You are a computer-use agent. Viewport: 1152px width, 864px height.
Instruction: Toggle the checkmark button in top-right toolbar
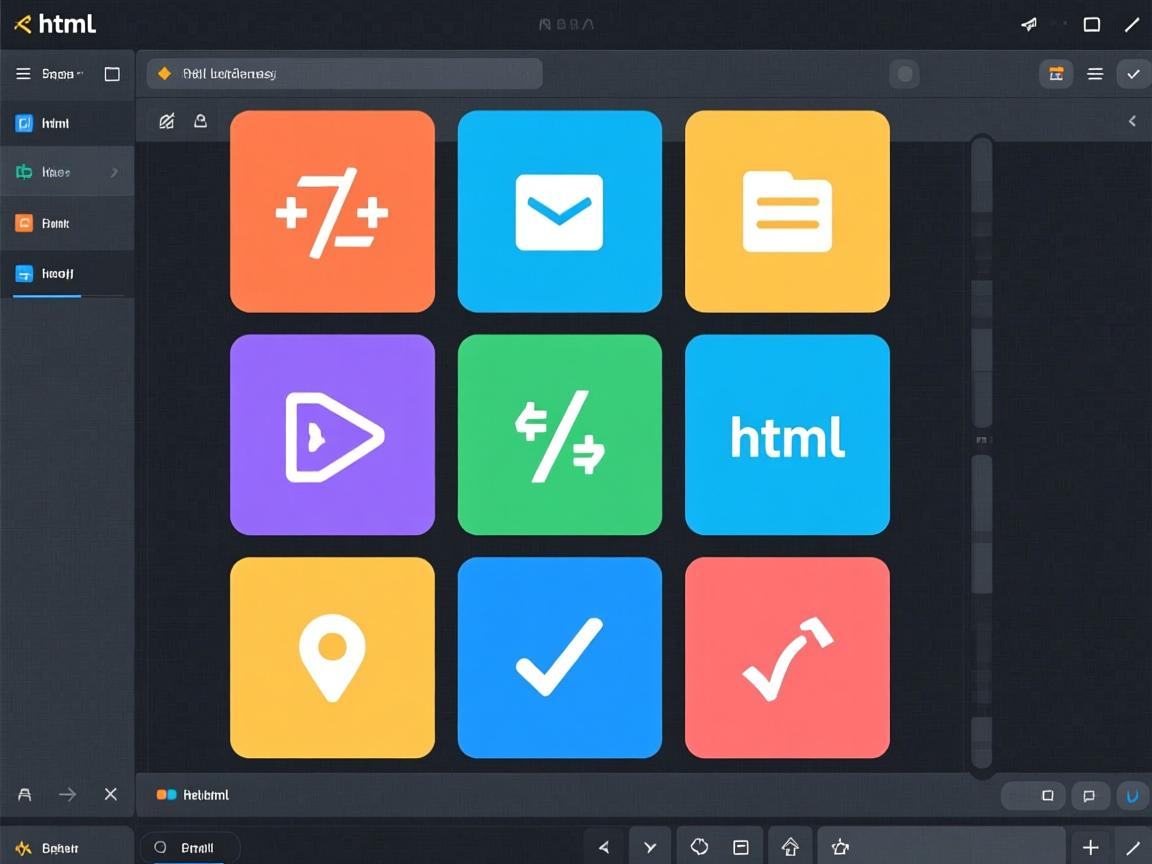point(1133,74)
